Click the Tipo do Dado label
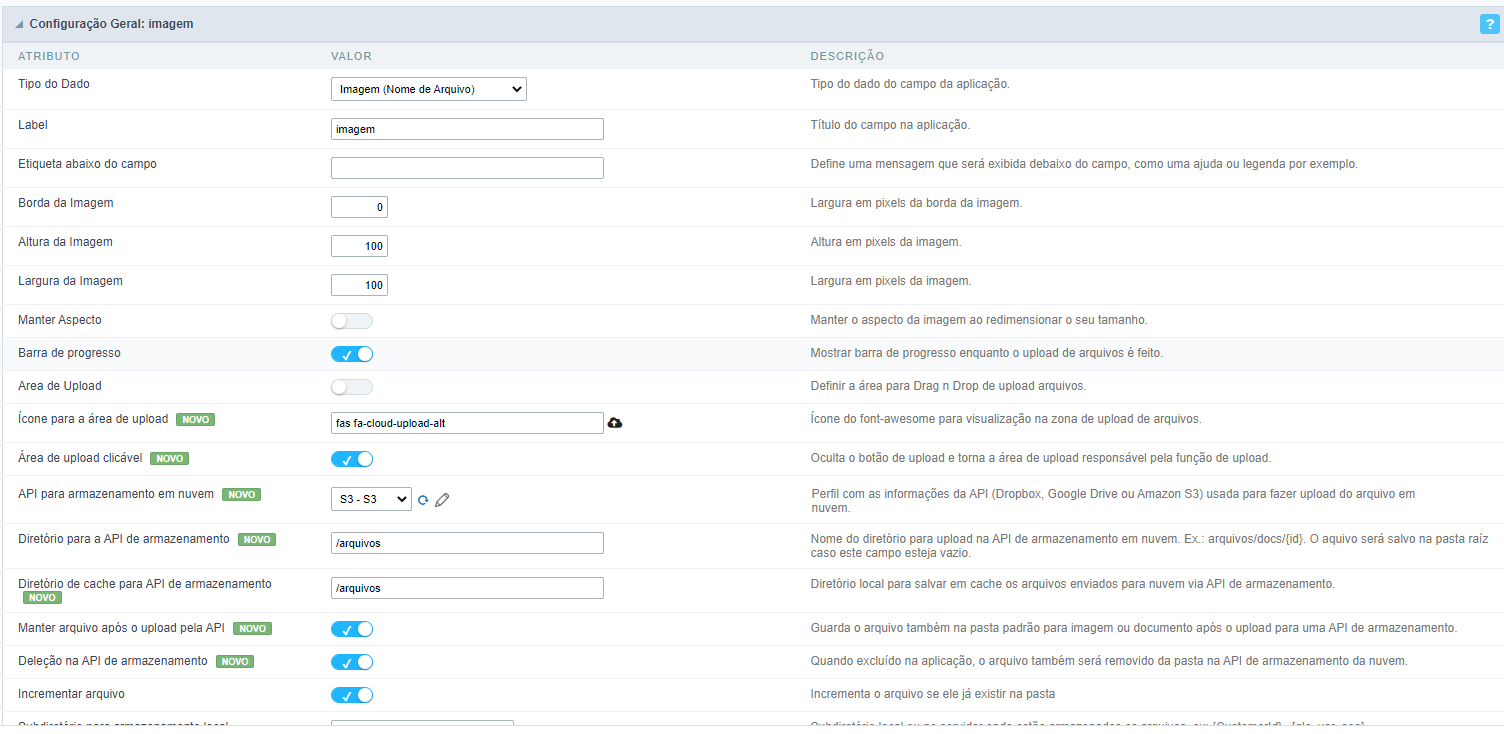The height and width of the screenshot is (734, 1504). (x=54, y=85)
